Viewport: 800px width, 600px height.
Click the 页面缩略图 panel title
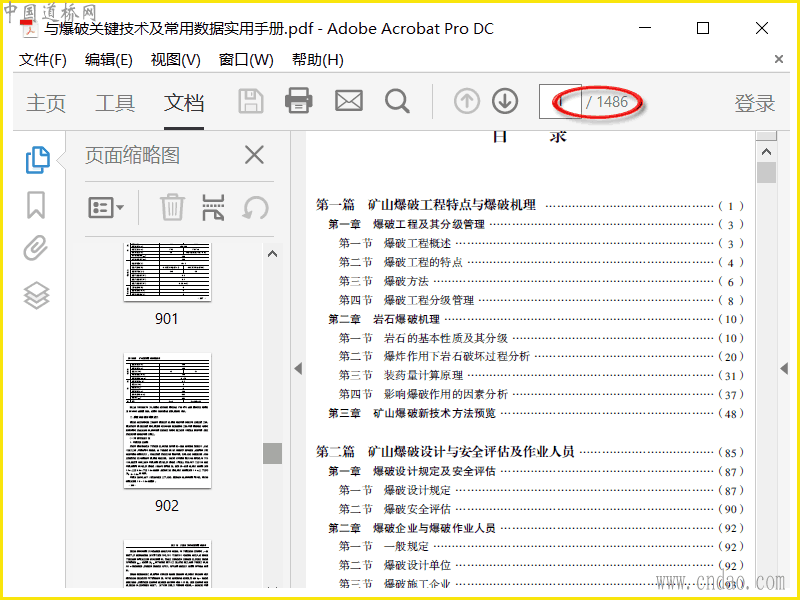[x=132, y=155]
